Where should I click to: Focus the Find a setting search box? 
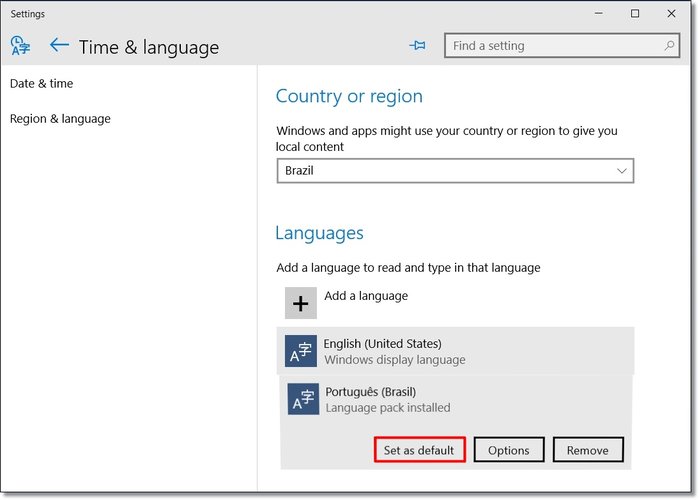(562, 45)
